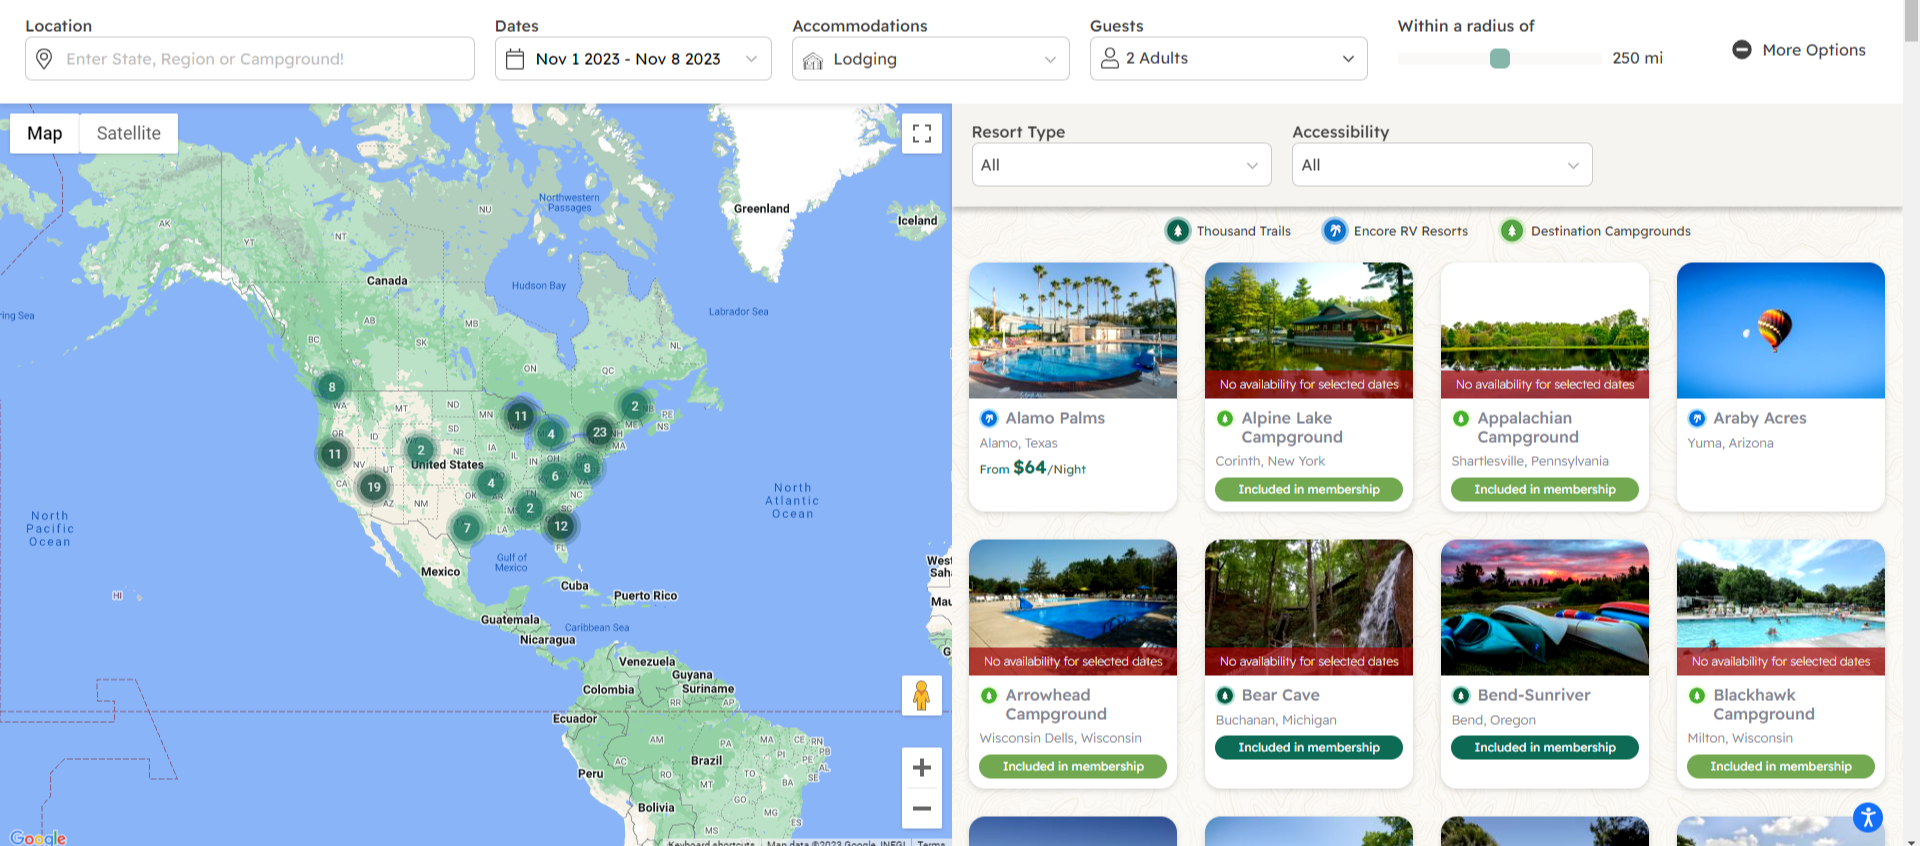The height and width of the screenshot is (846, 1920).
Task: Toggle fullscreen map view icon
Action: pyautogui.click(x=922, y=133)
